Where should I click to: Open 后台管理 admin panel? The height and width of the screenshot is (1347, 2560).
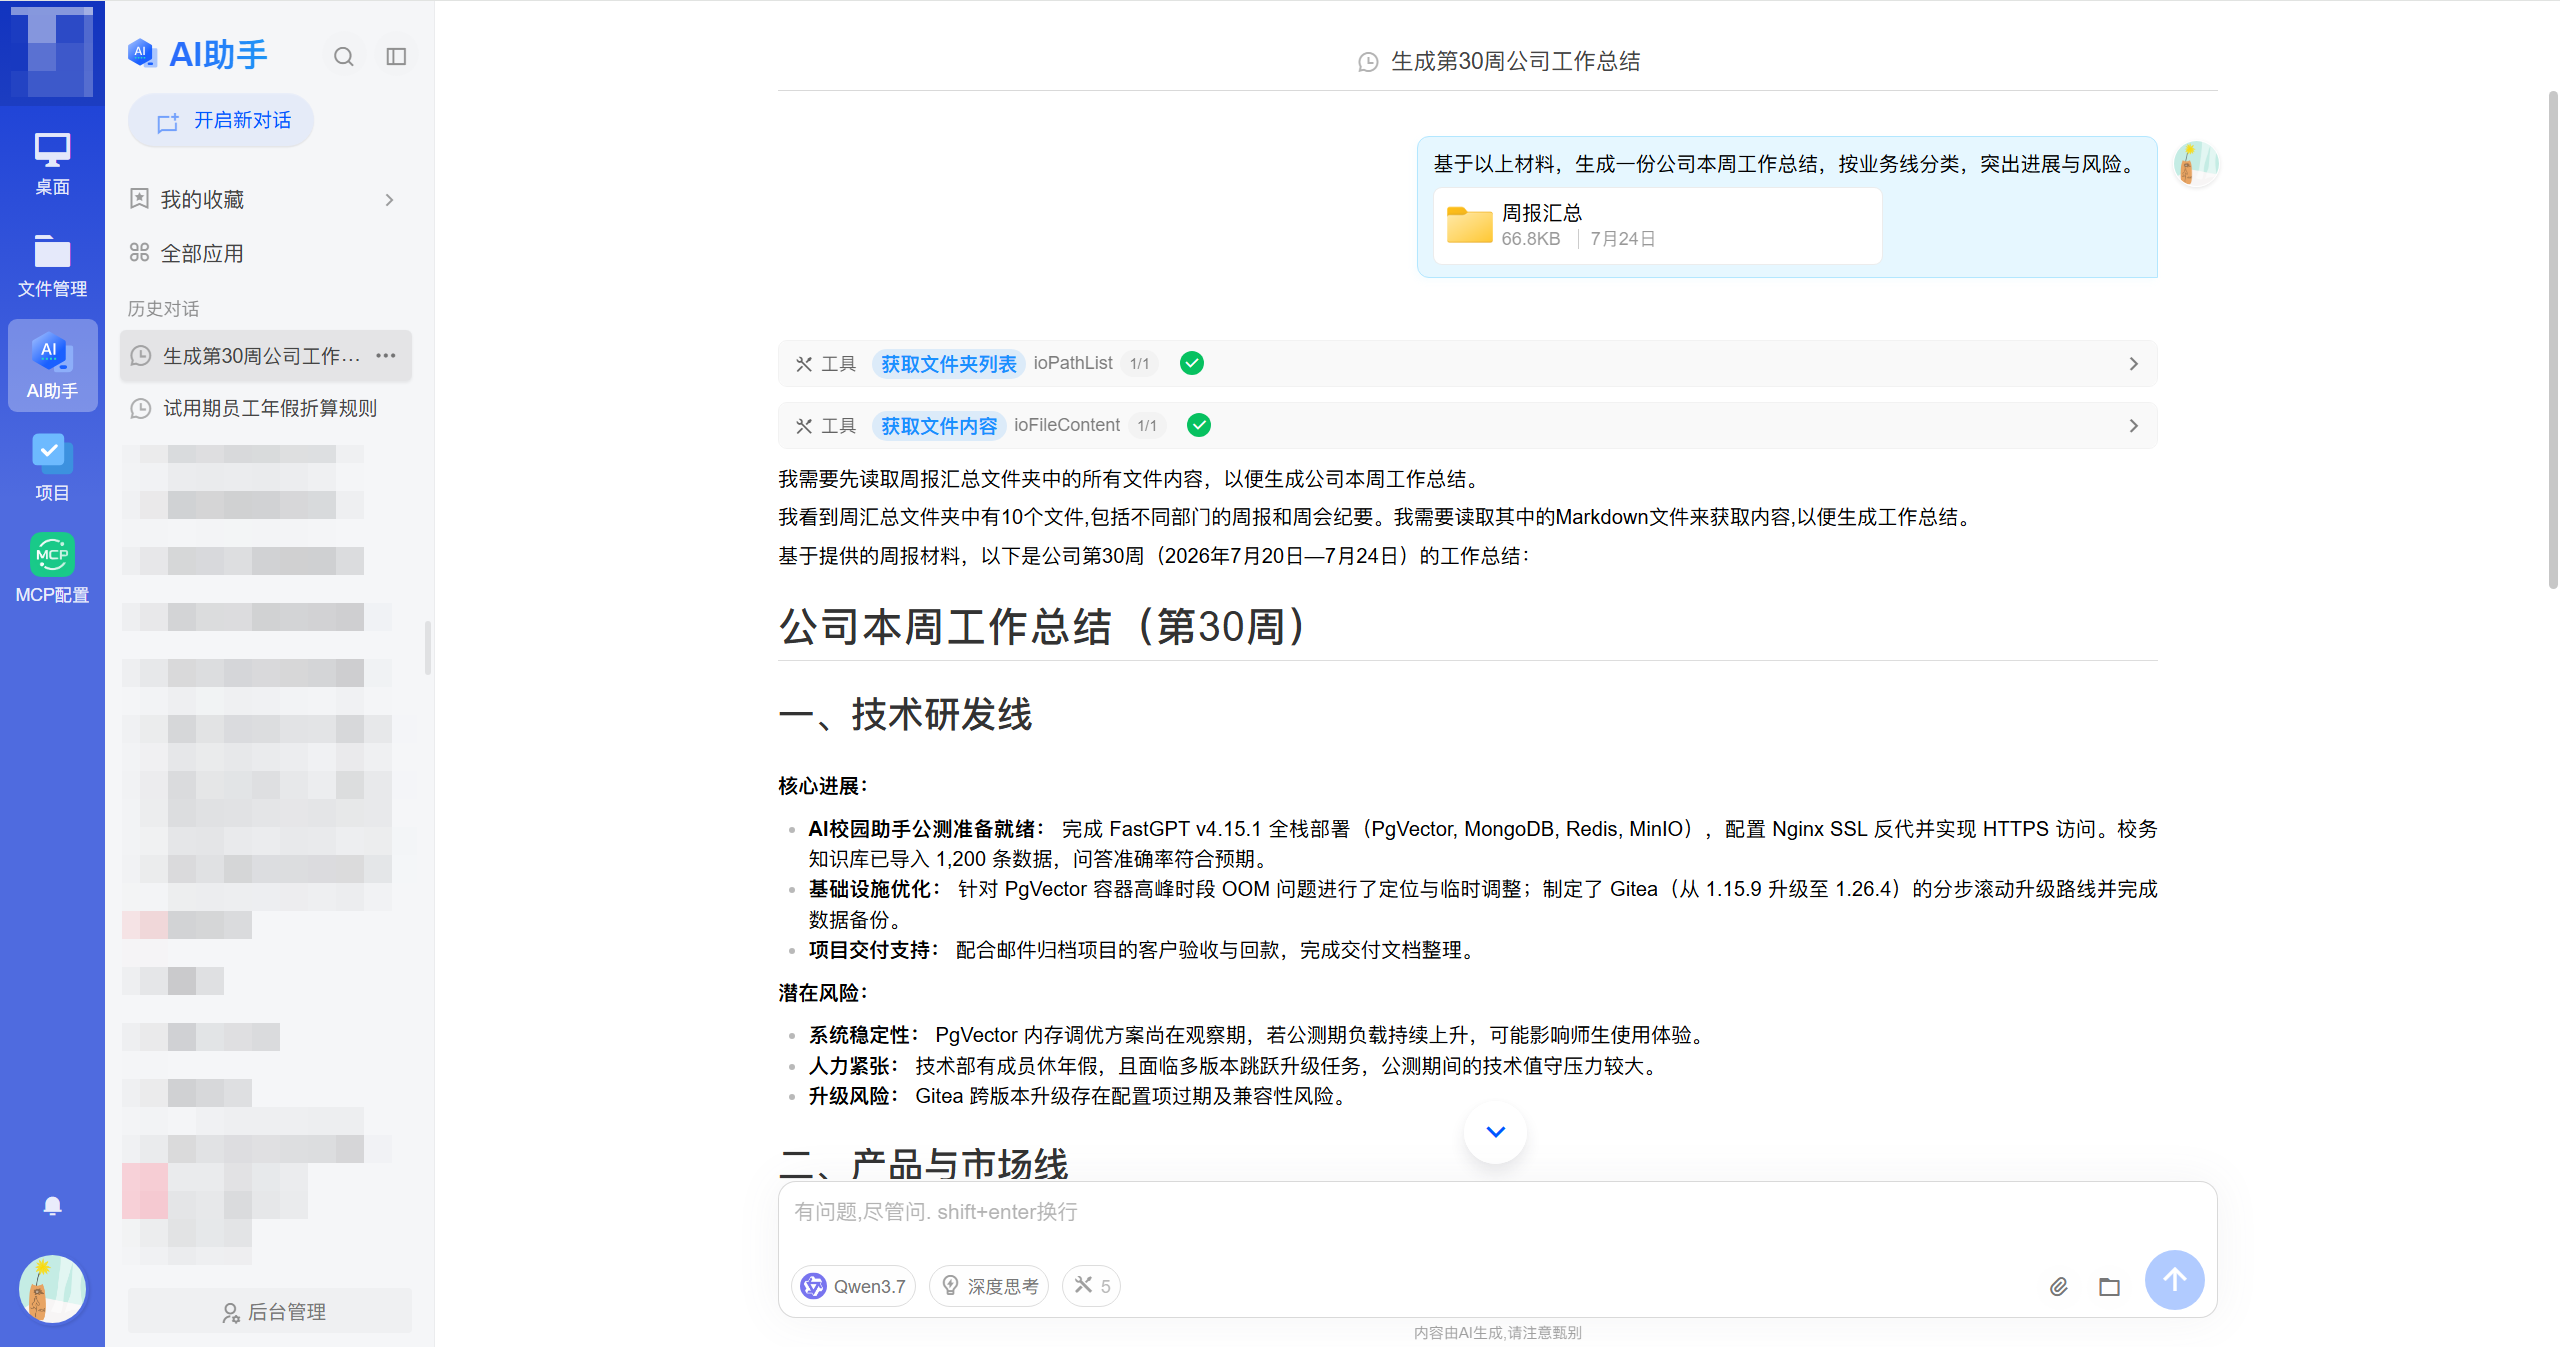coord(270,1312)
